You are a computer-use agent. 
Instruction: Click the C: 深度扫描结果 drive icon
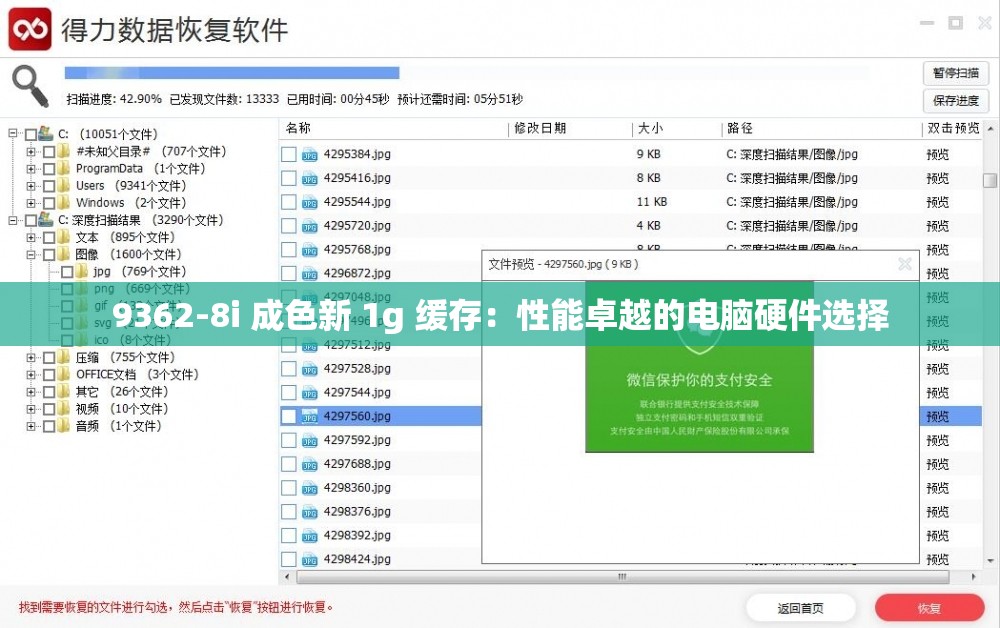pos(43,220)
